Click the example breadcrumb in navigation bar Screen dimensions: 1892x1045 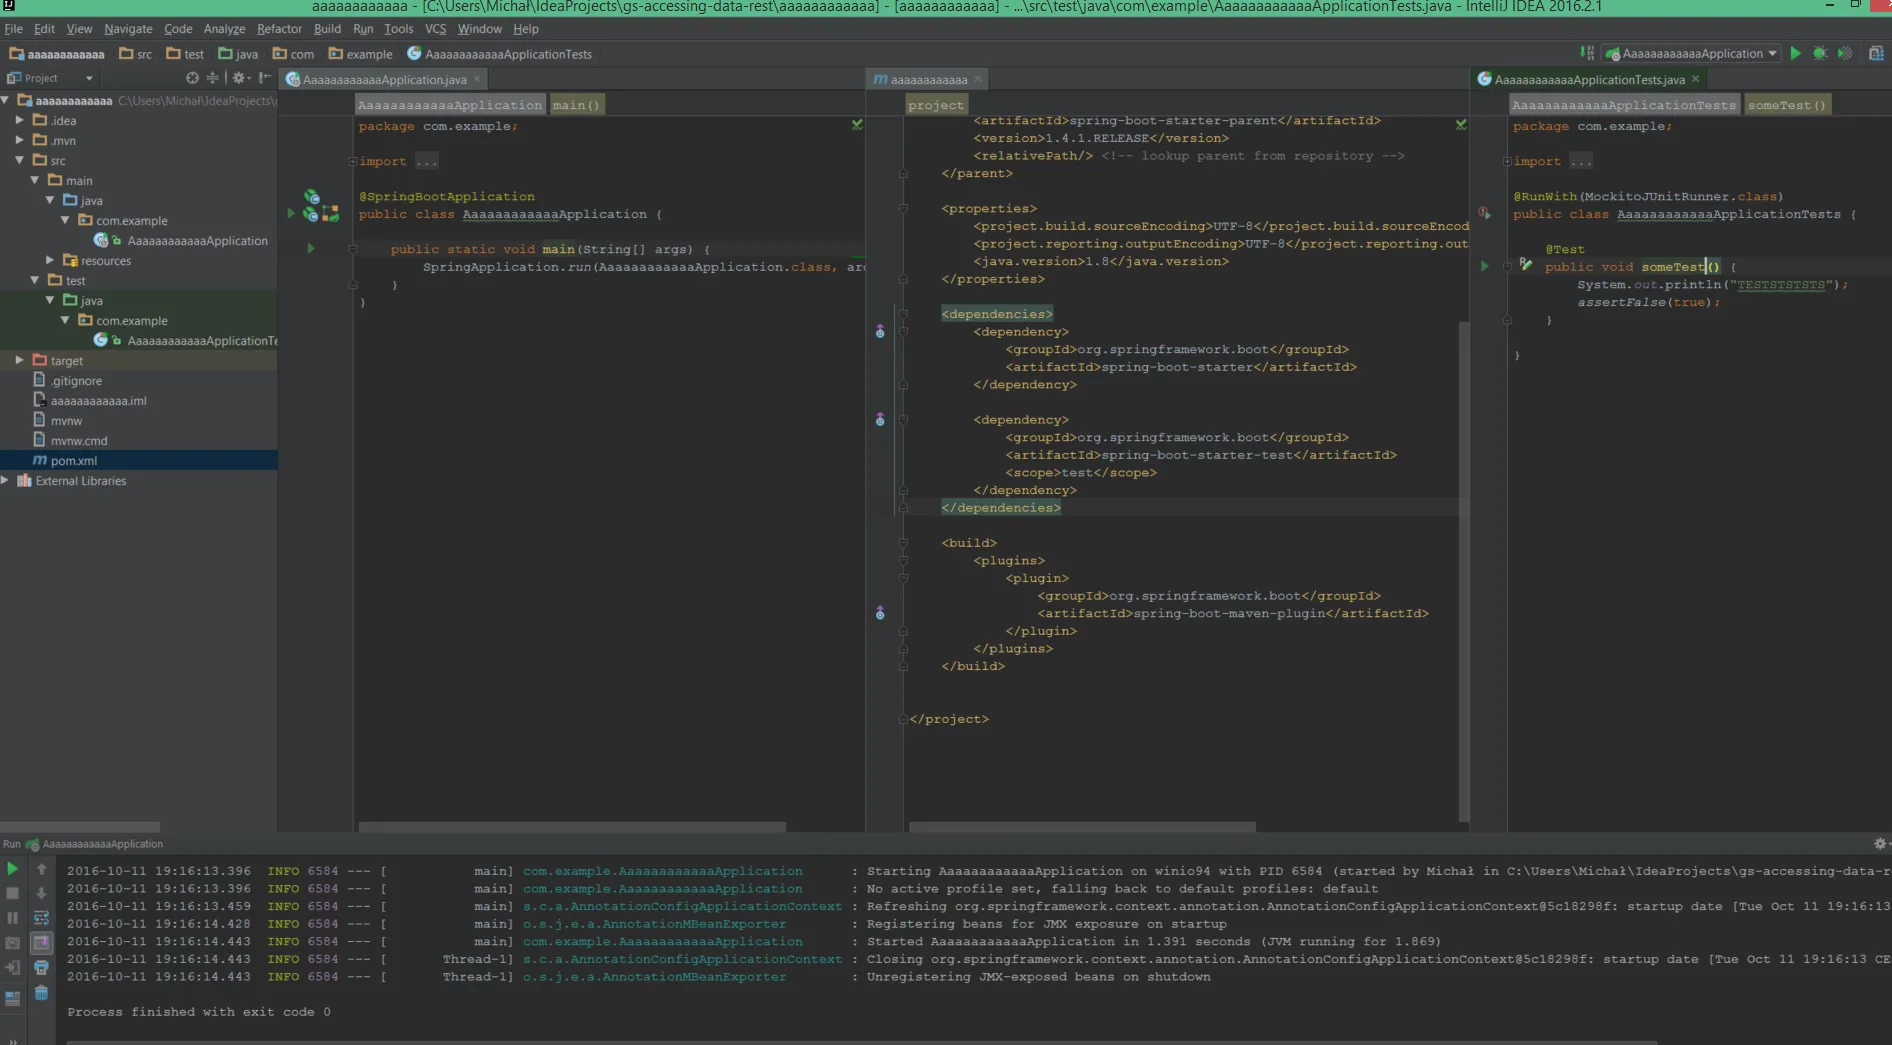point(369,54)
